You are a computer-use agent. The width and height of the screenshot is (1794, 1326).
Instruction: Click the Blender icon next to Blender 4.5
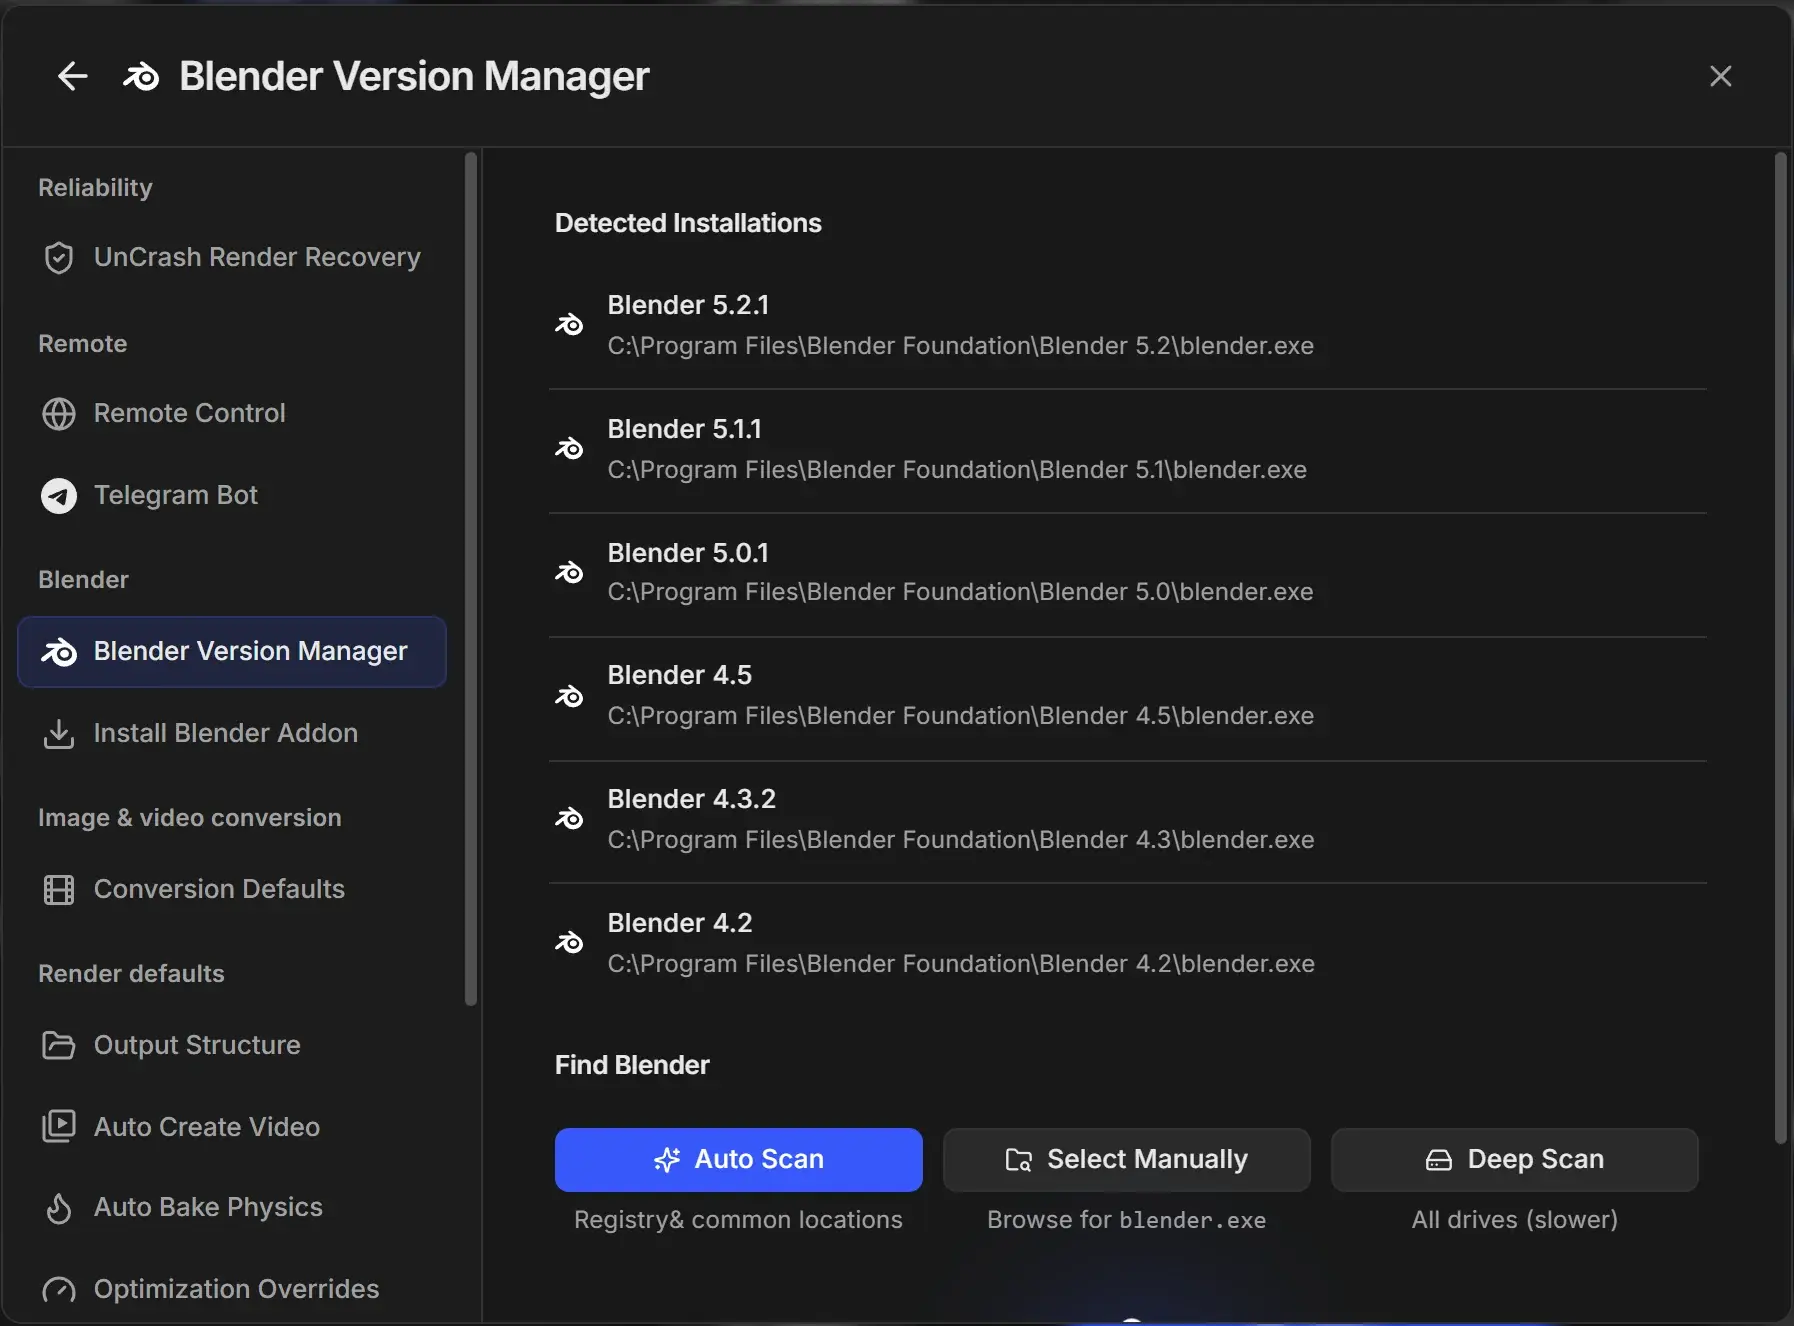pos(569,696)
